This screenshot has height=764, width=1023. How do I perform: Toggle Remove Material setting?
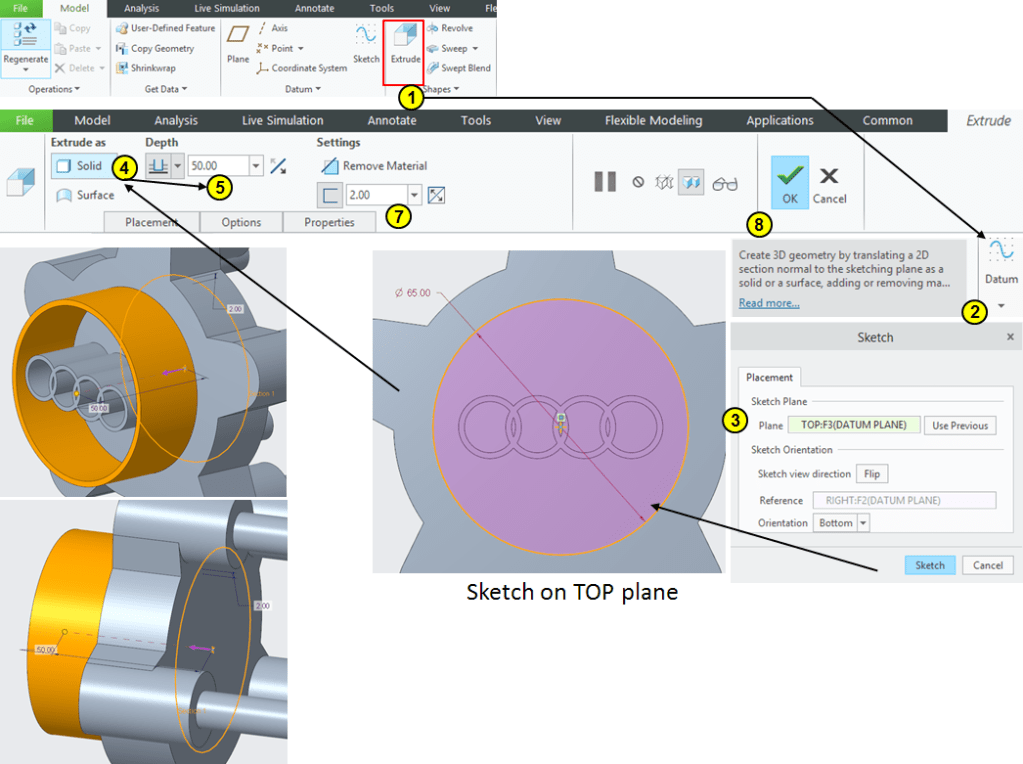click(x=375, y=166)
